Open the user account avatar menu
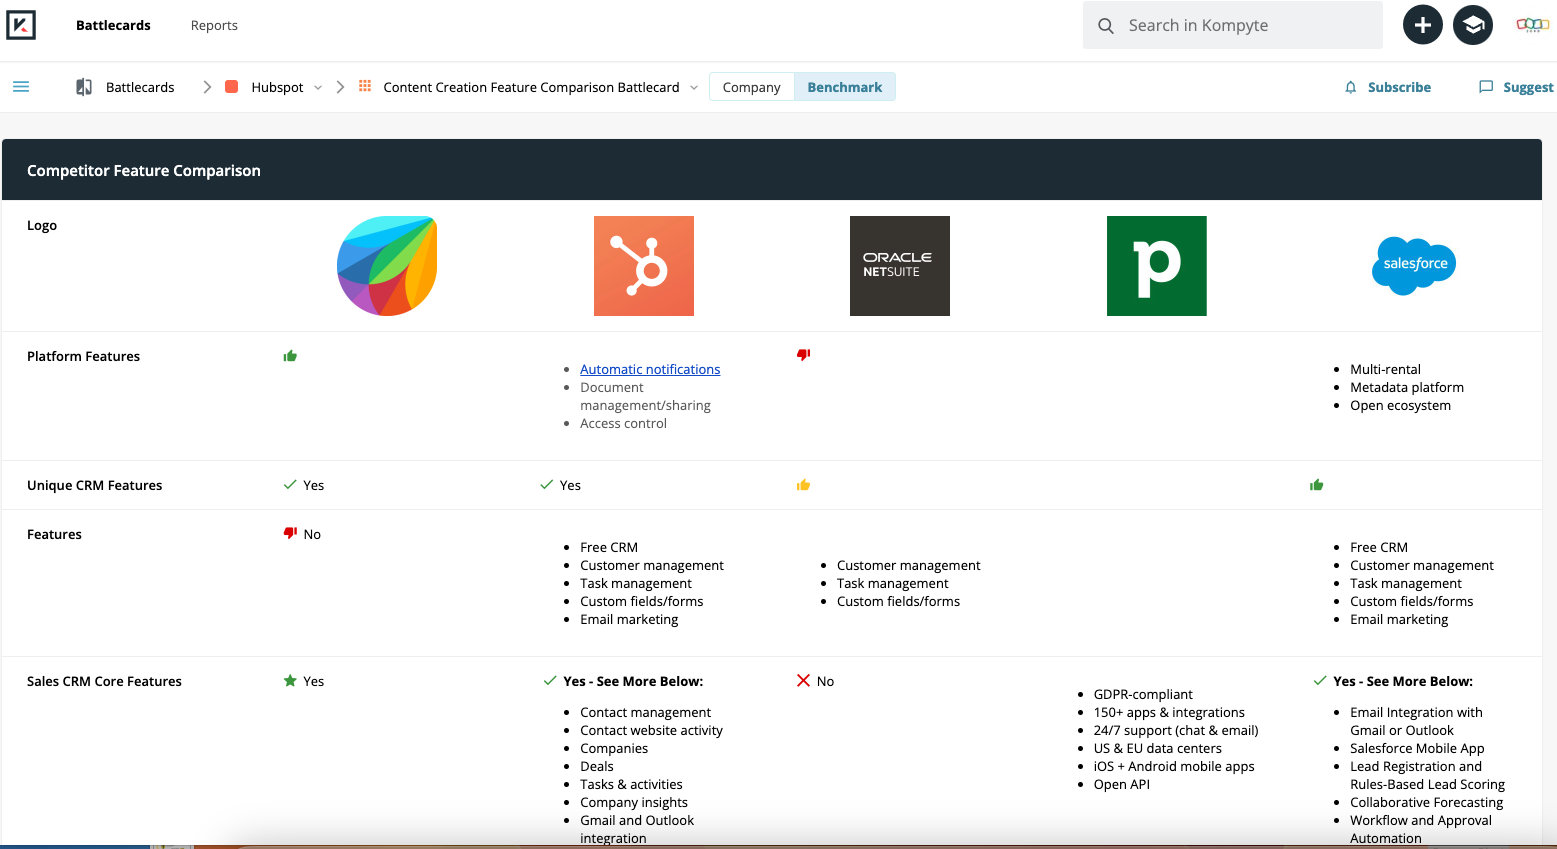 click(1532, 25)
